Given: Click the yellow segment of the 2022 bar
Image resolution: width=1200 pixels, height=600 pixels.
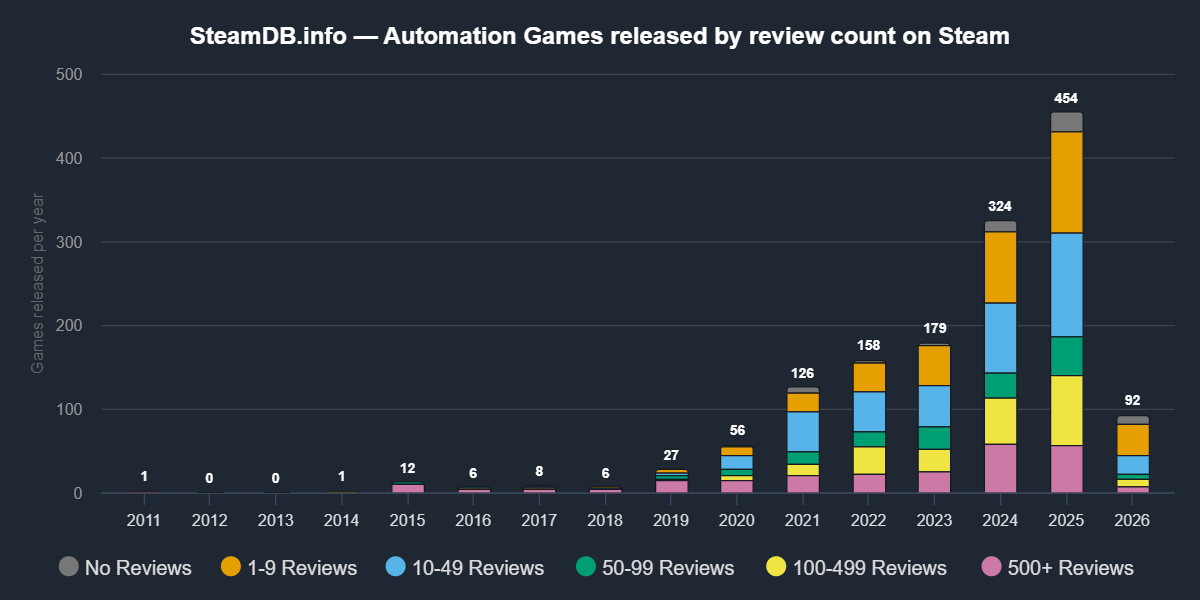Looking at the screenshot, I should 869,460.
